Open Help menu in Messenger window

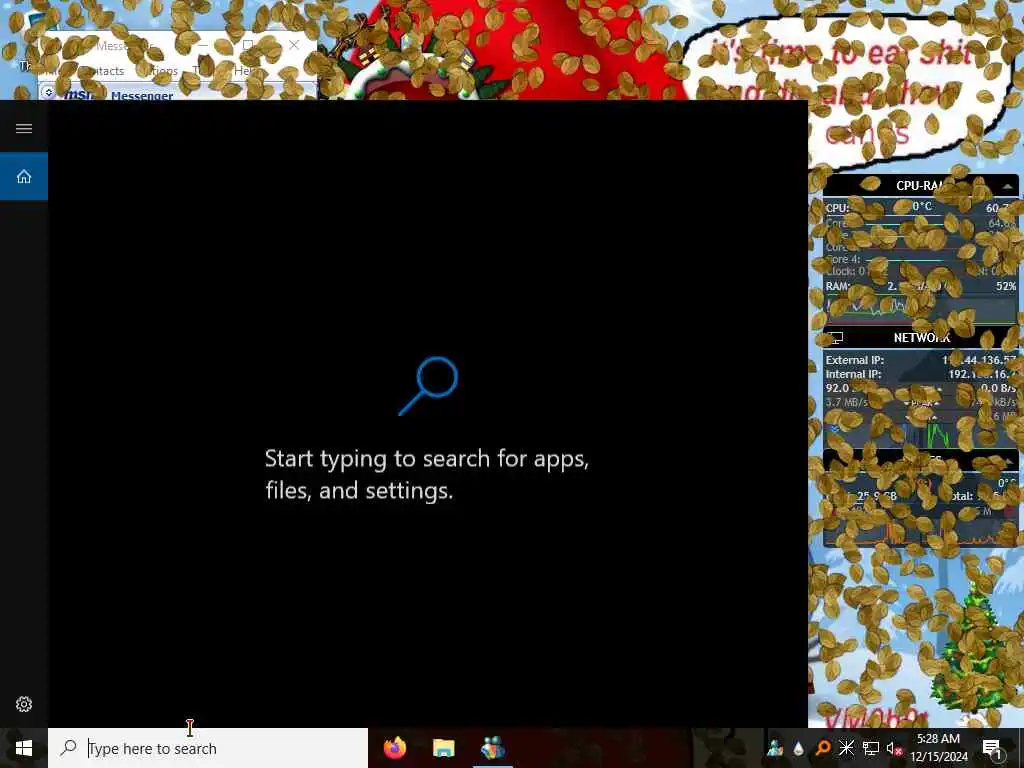click(243, 71)
